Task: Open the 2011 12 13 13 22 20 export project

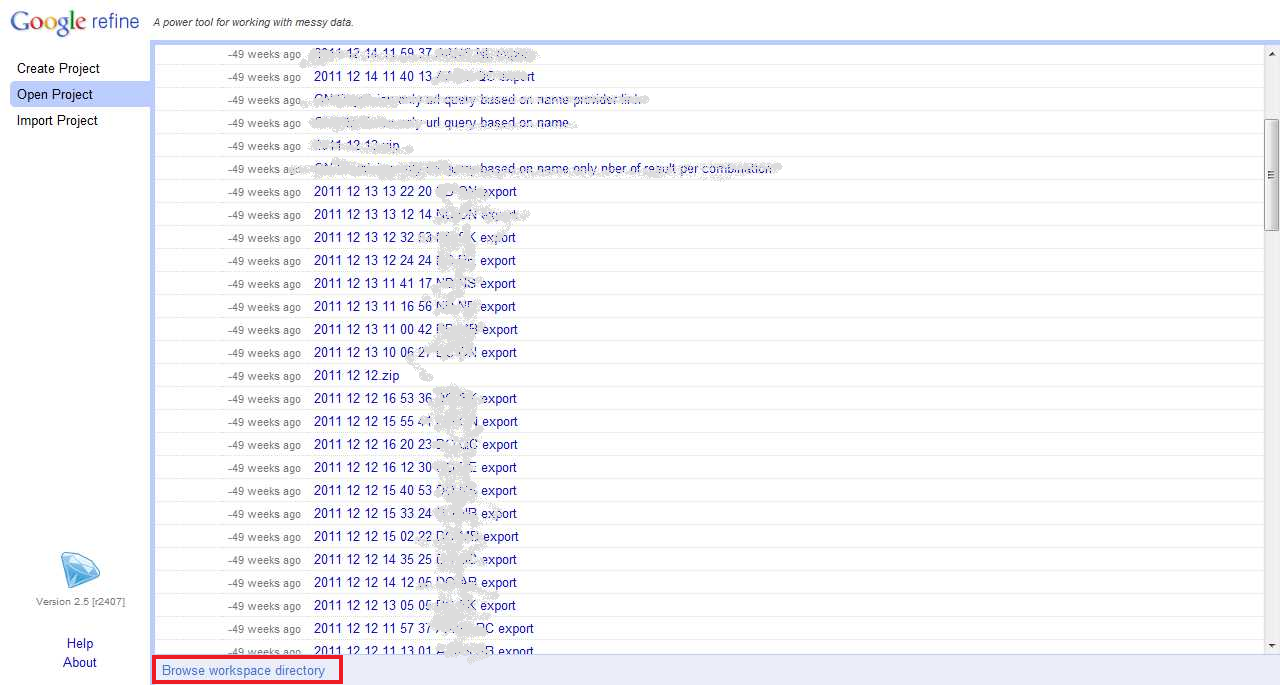Action: (416, 191)
